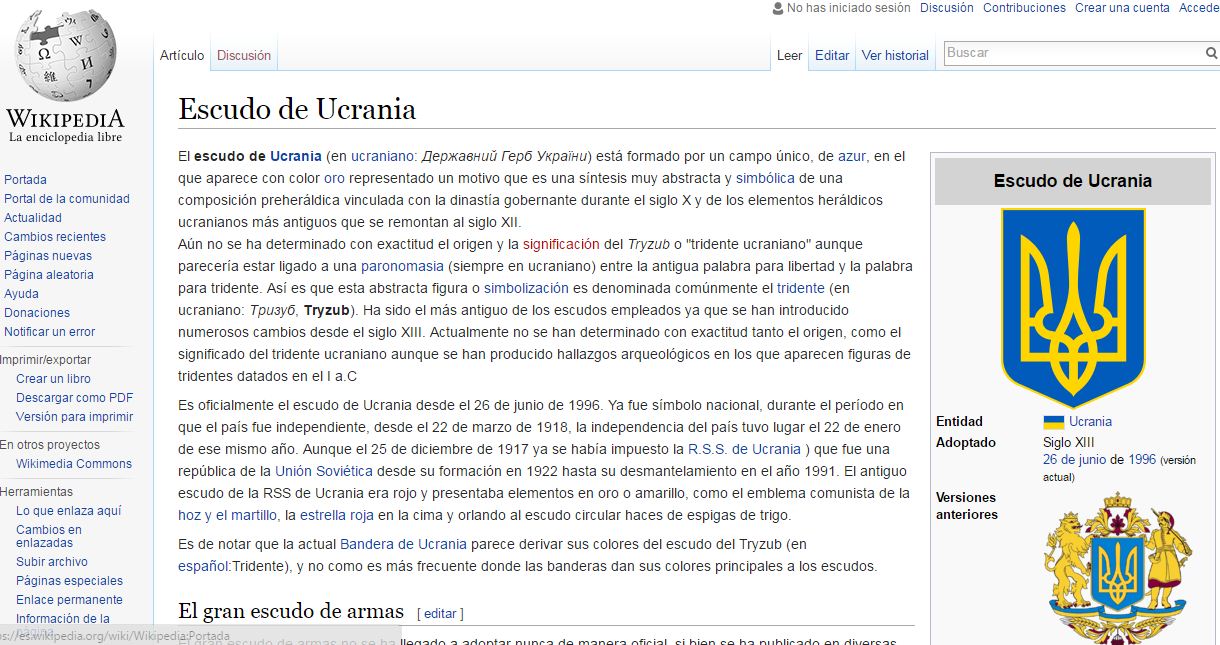This screenshot has width=1220, height=645.
Task: Click Subir archivo
Action: click(52, 562)
